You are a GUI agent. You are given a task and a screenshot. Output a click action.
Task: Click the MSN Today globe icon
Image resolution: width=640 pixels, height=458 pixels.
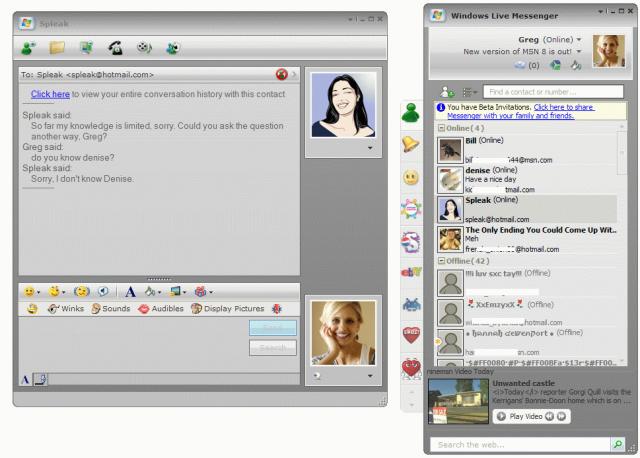(x=555, y=65)
